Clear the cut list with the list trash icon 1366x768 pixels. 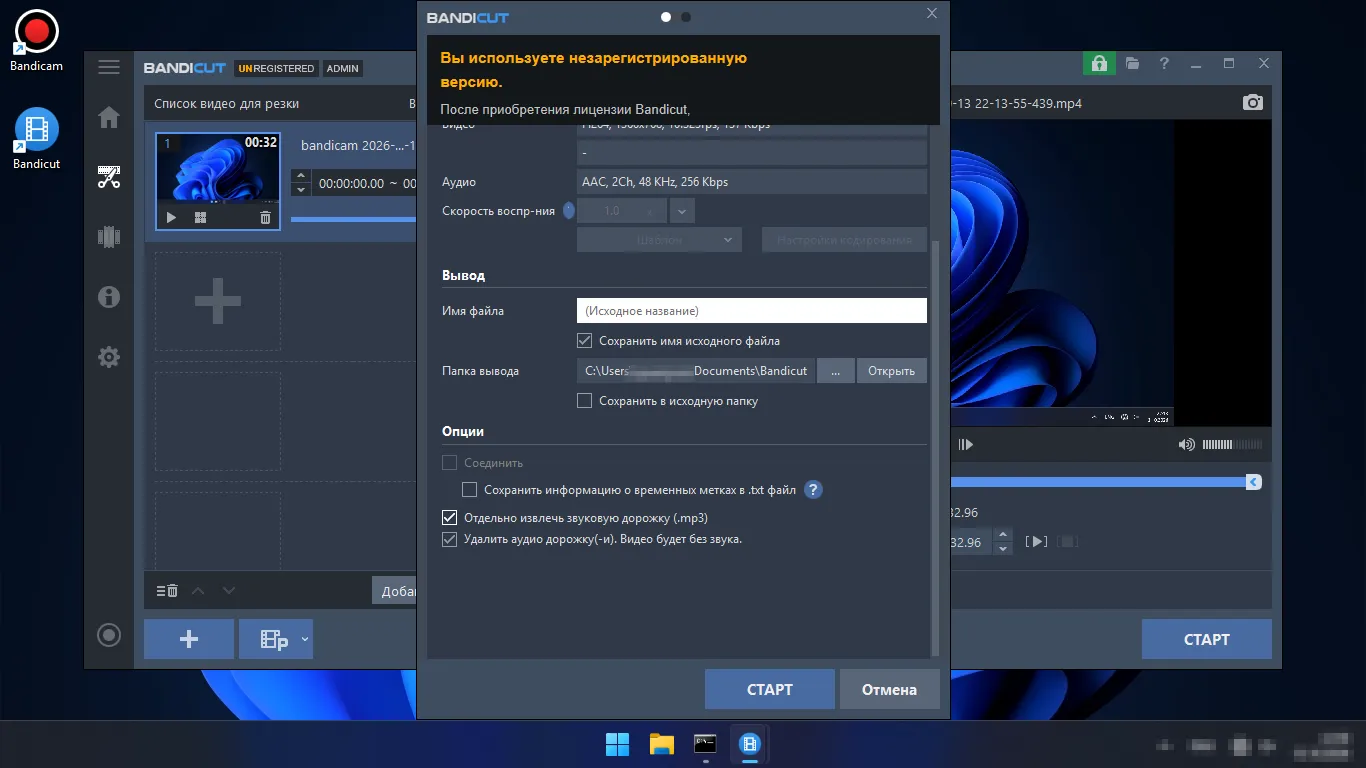point(167,590)
